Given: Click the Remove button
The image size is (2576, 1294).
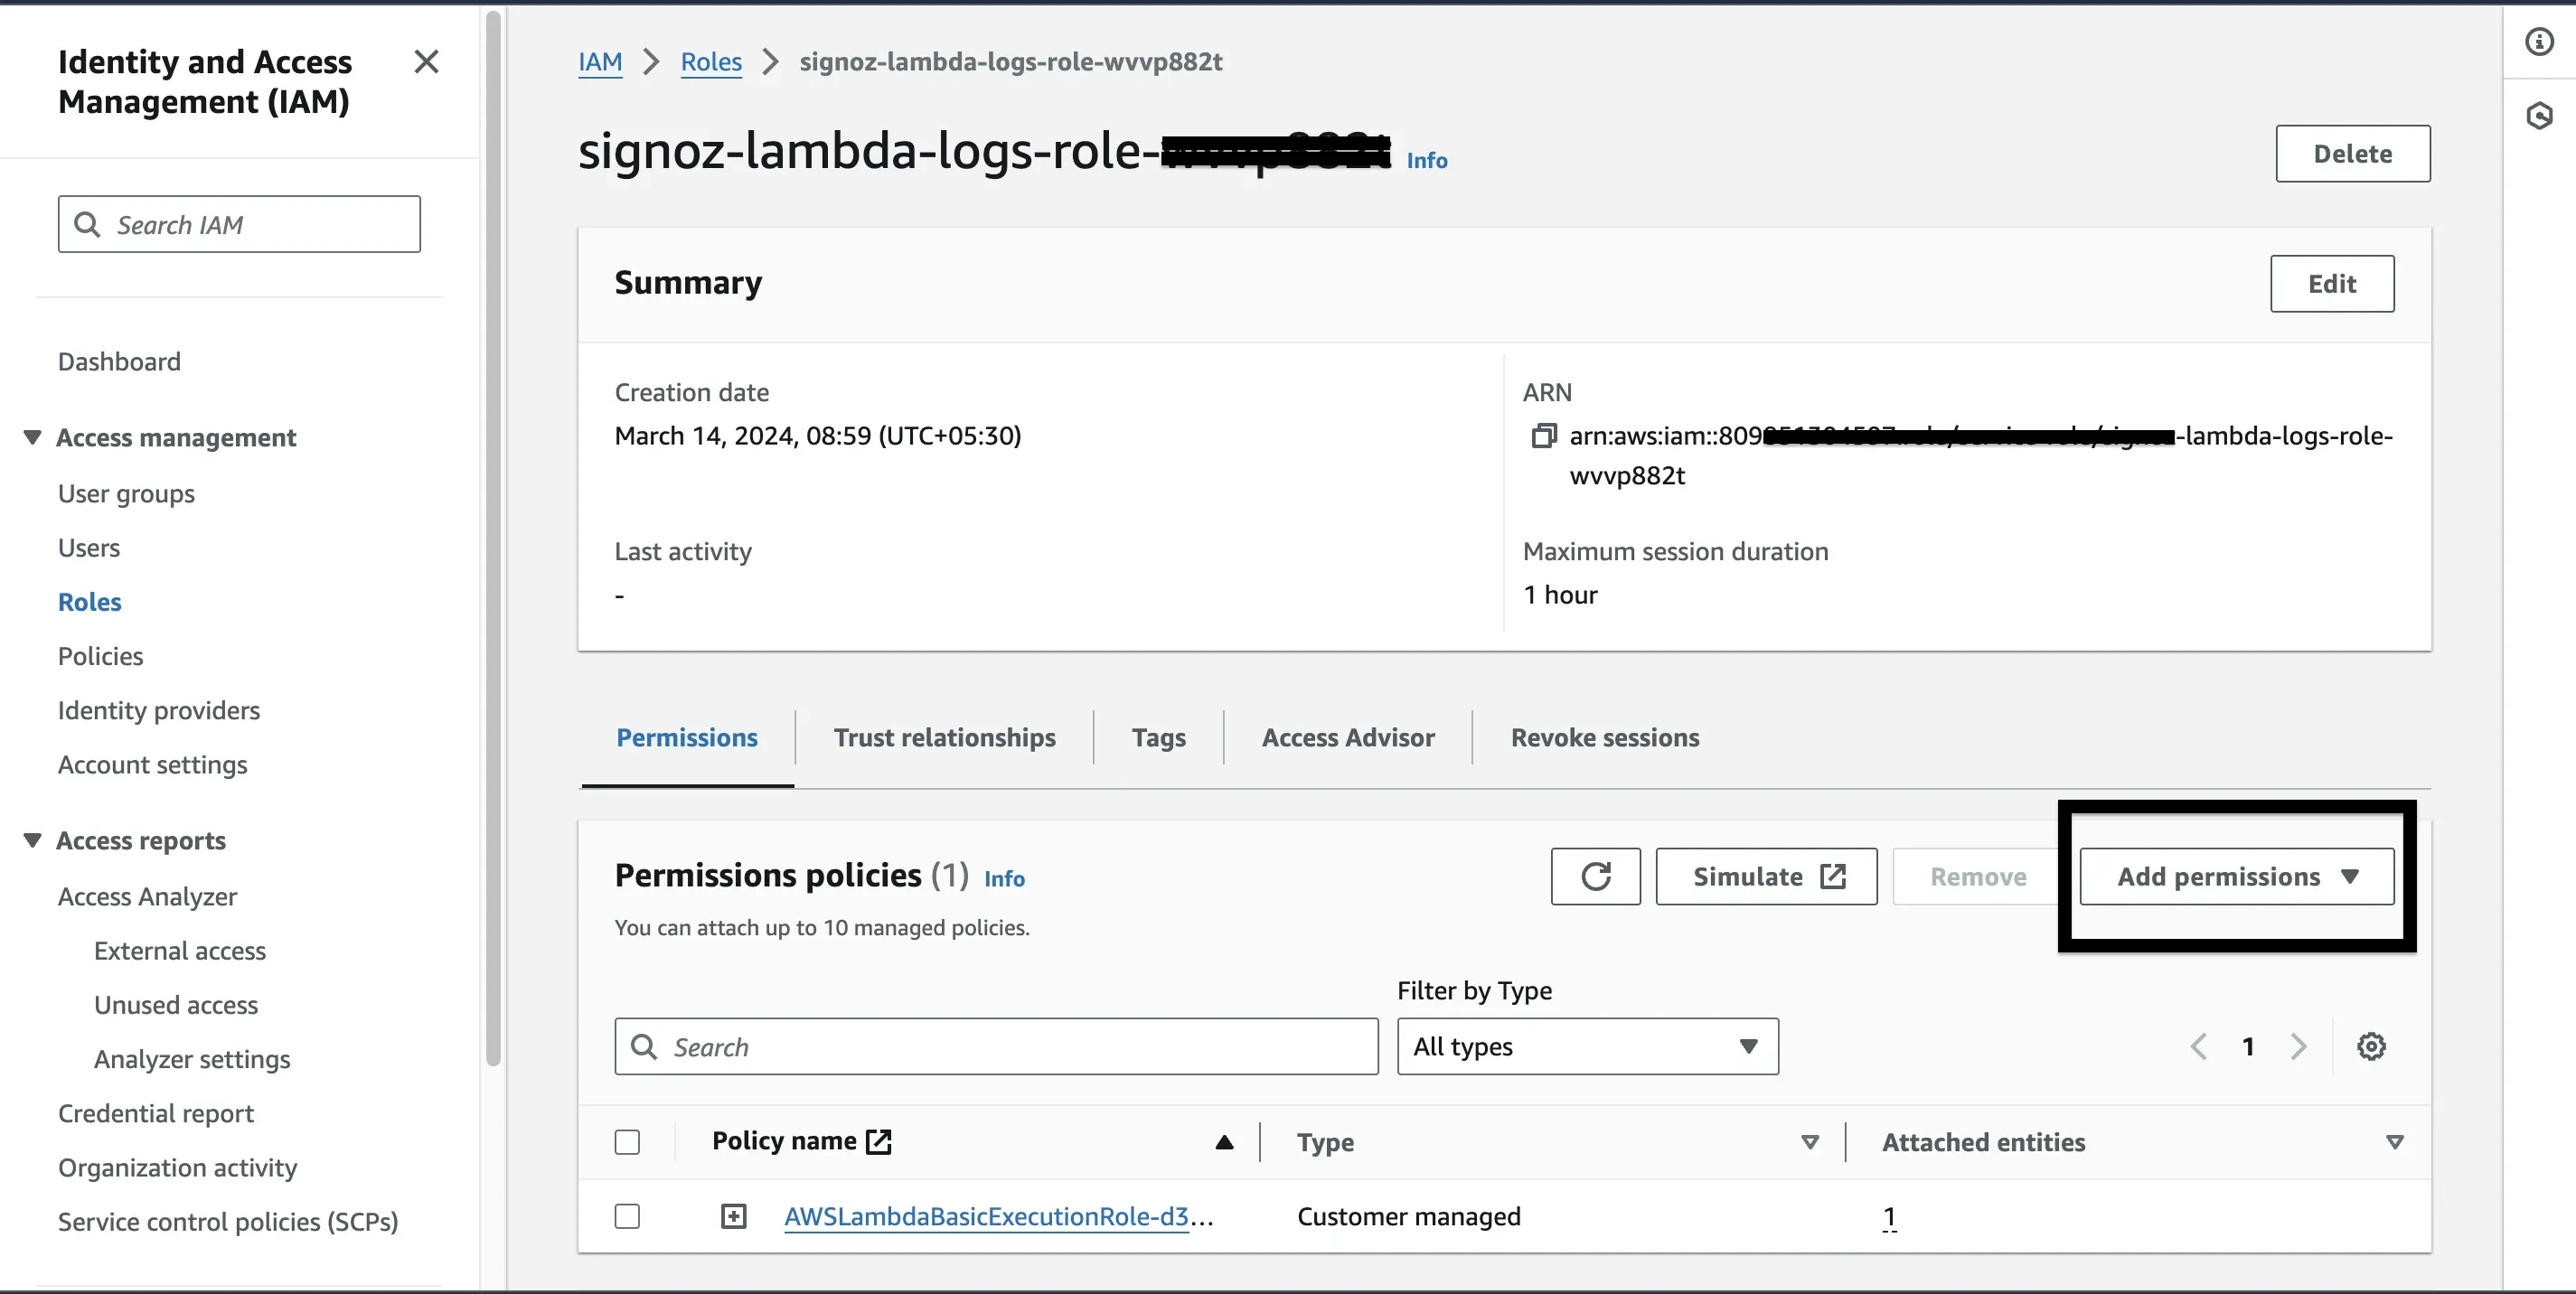Looking at the screenshot, I should tap(1977, 877).
